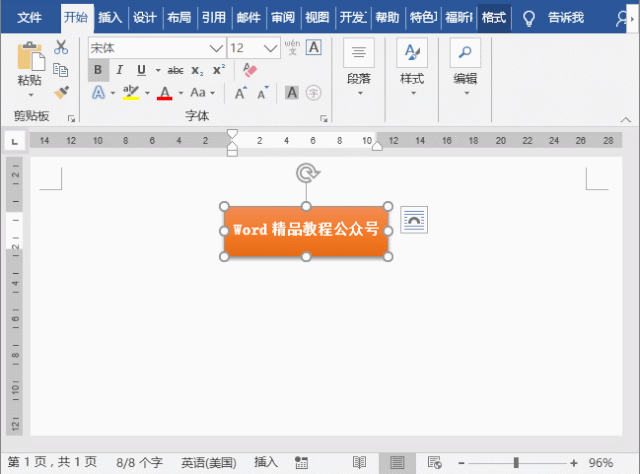Toggle Bold formatting
Screen dimensions: 640x474
98,70
